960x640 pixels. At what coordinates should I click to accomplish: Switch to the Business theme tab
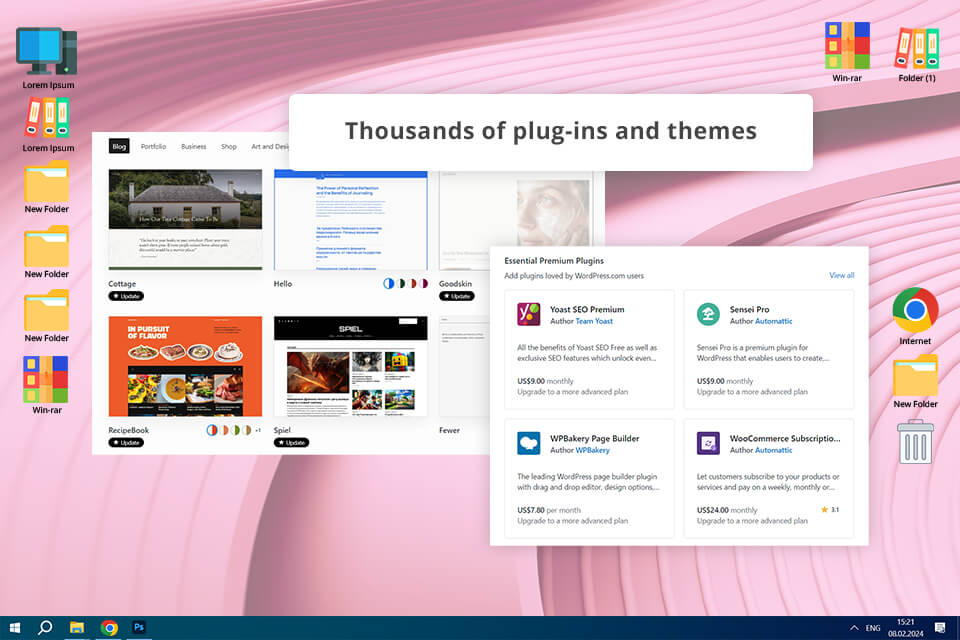pyautogui.click(x=193, y=146)
